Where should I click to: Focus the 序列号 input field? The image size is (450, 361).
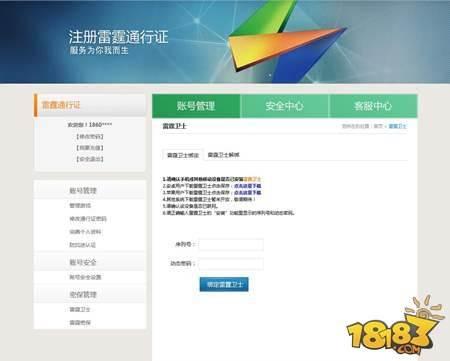point(231,244)
